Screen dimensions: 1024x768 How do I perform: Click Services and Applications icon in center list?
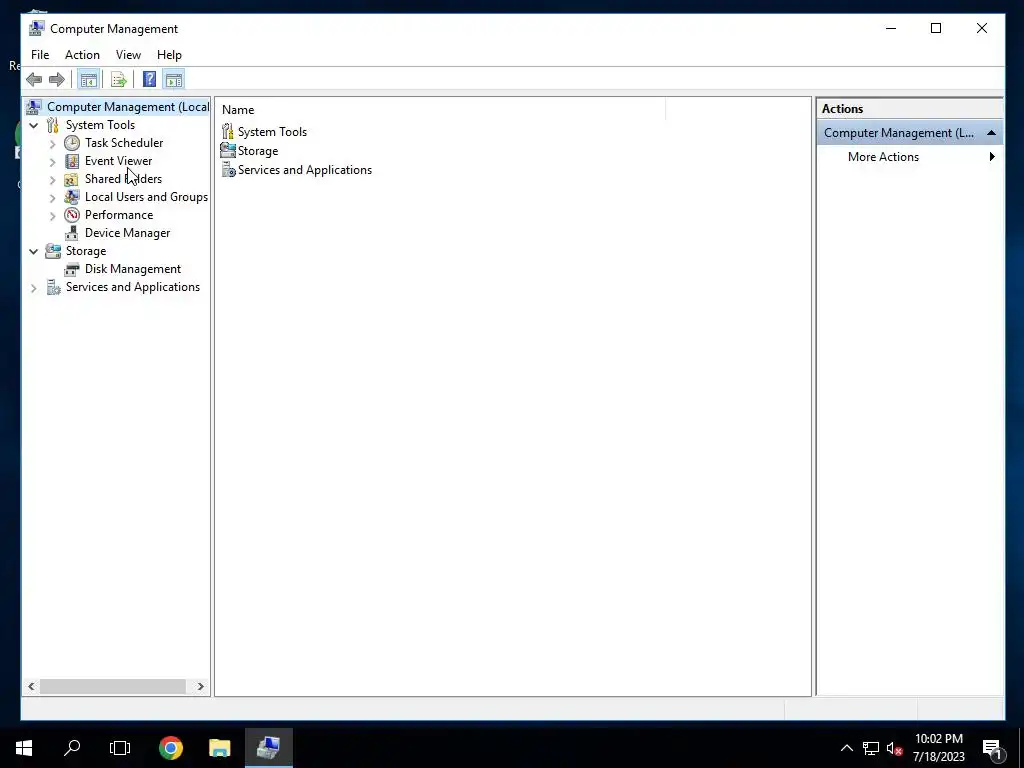228,170
